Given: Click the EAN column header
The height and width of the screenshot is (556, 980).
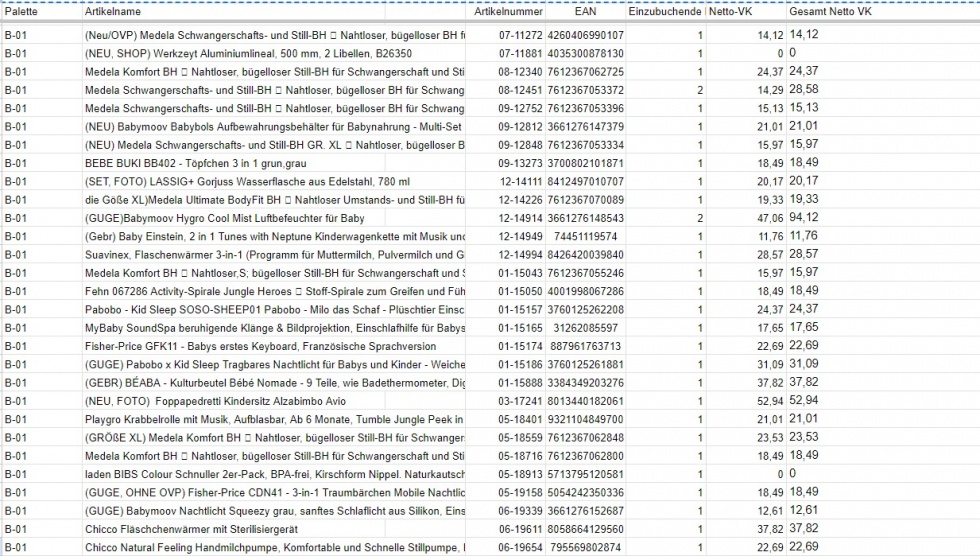Looking at the screenshot, I should pyautogui.click(x=585, y=11).
